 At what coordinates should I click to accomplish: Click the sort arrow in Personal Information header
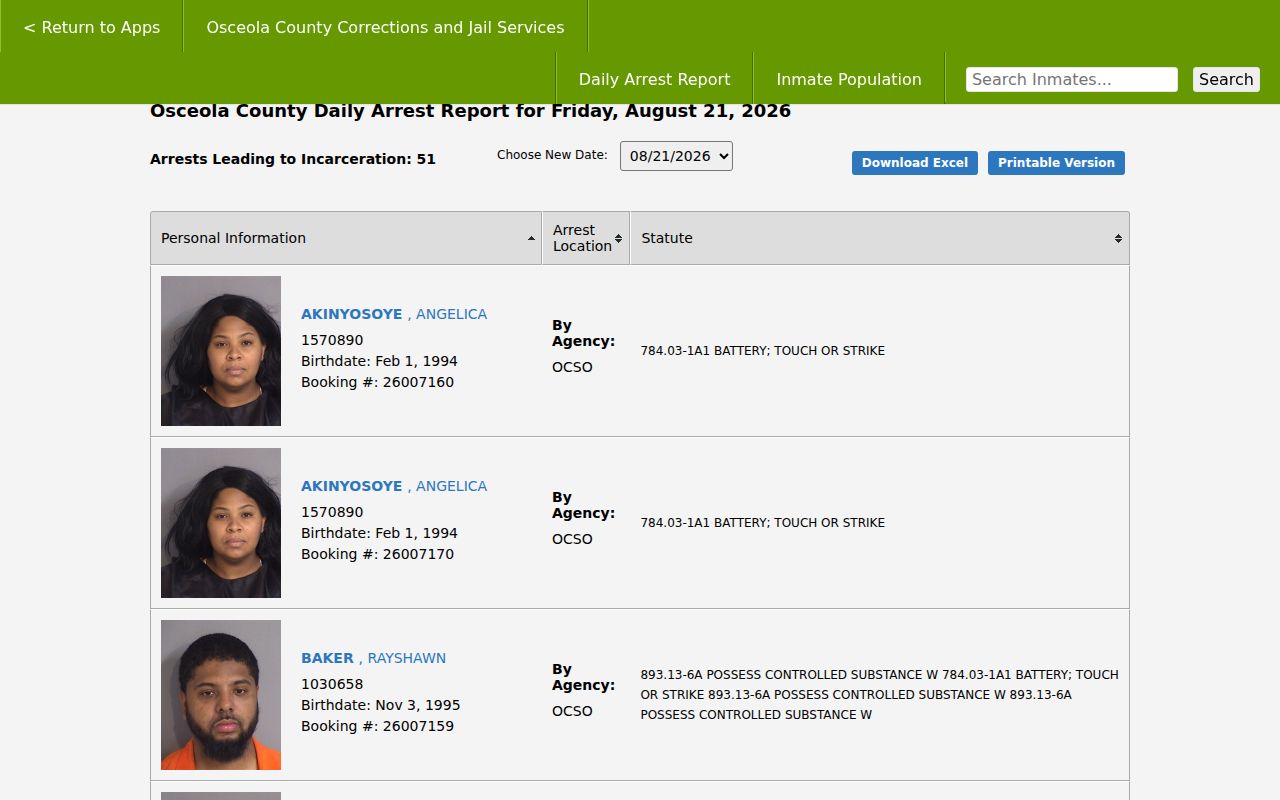coord(531,238)
